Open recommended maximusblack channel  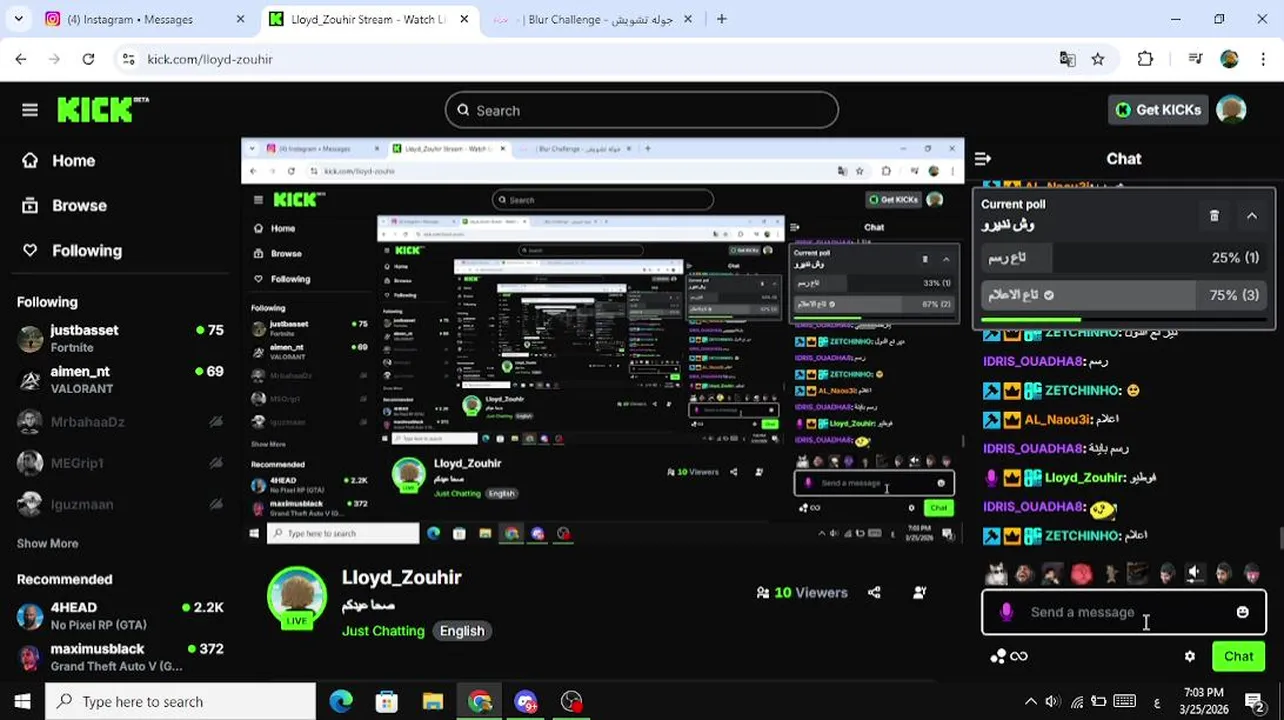(x=120, y=657)
